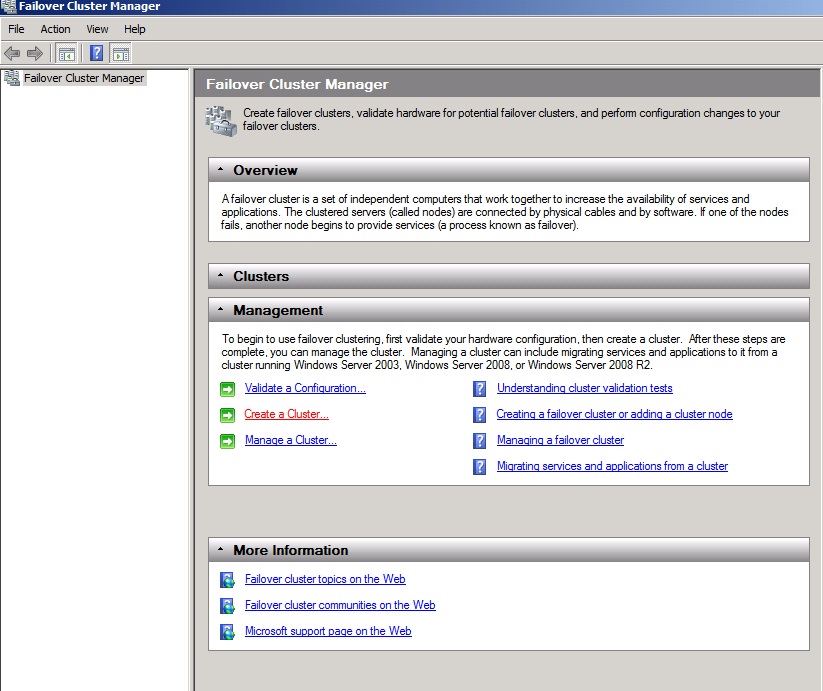823x691 pixels.
Task: Click the green arrow icon next to Create a Cluster
Action: point(227,415)
